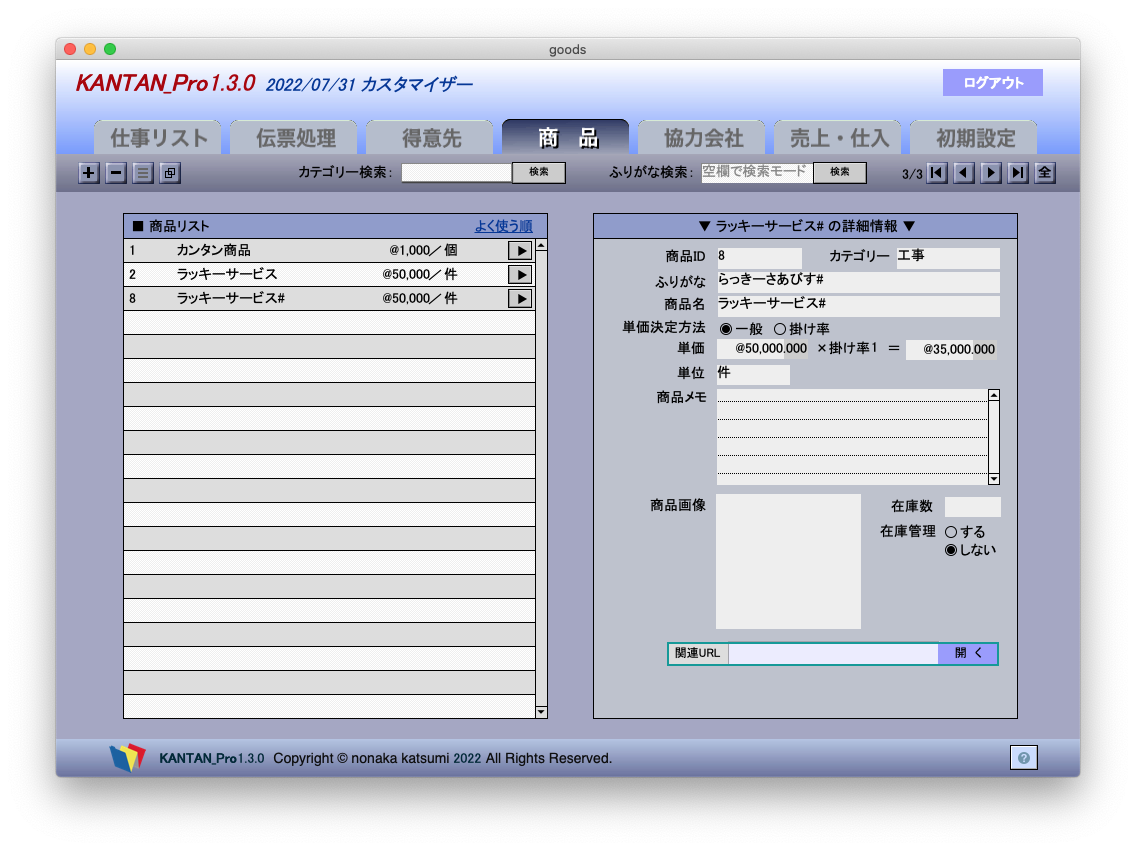Select カンタン商品 row name

coord(214,251)
